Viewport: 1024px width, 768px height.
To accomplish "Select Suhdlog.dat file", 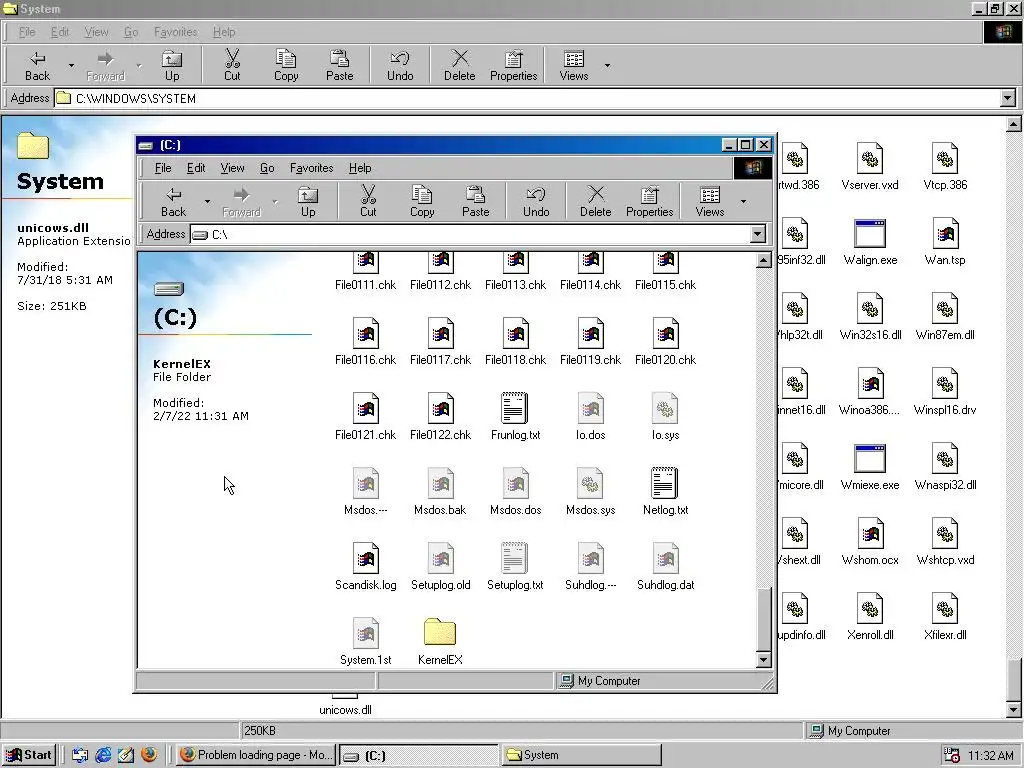I will point(665,567).
